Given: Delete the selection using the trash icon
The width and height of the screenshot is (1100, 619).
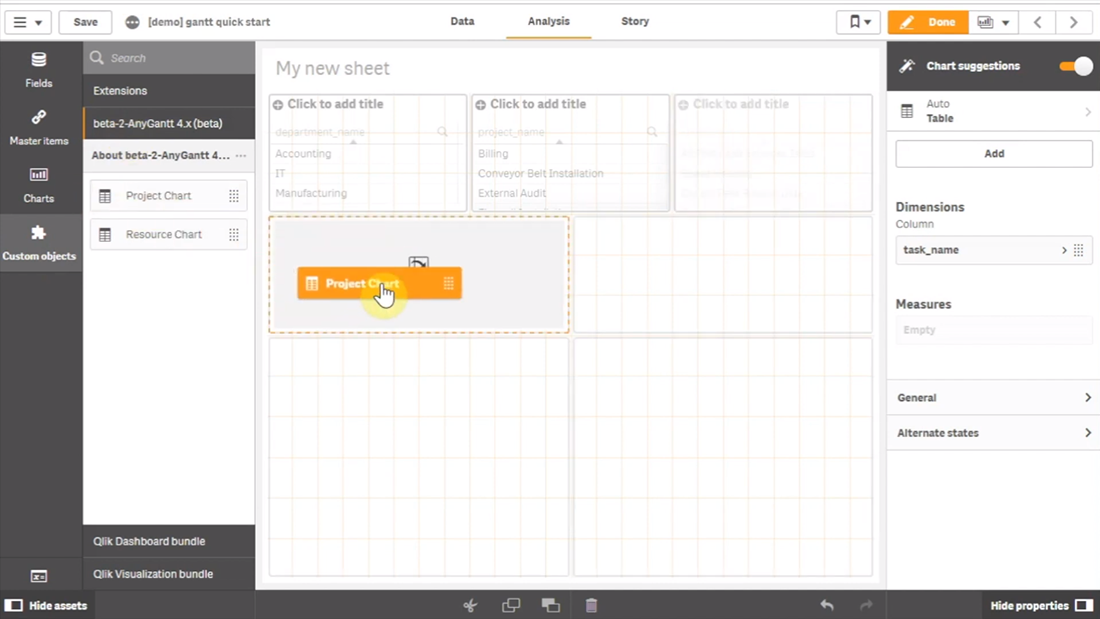Looking at the screenshot, I should click(x=591, y=605).
